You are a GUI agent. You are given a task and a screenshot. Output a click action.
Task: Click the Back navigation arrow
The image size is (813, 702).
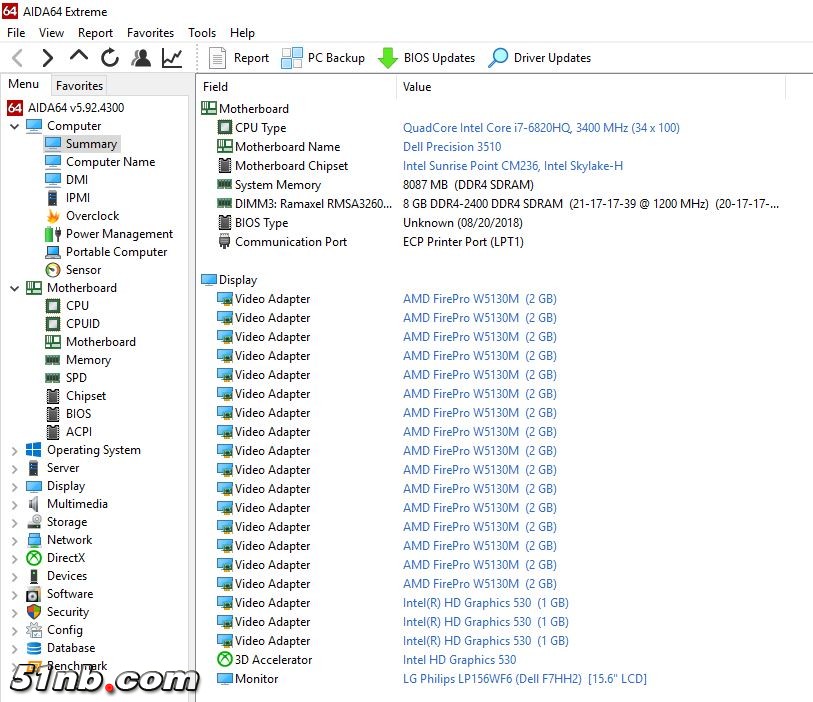[x=17, y=58]
